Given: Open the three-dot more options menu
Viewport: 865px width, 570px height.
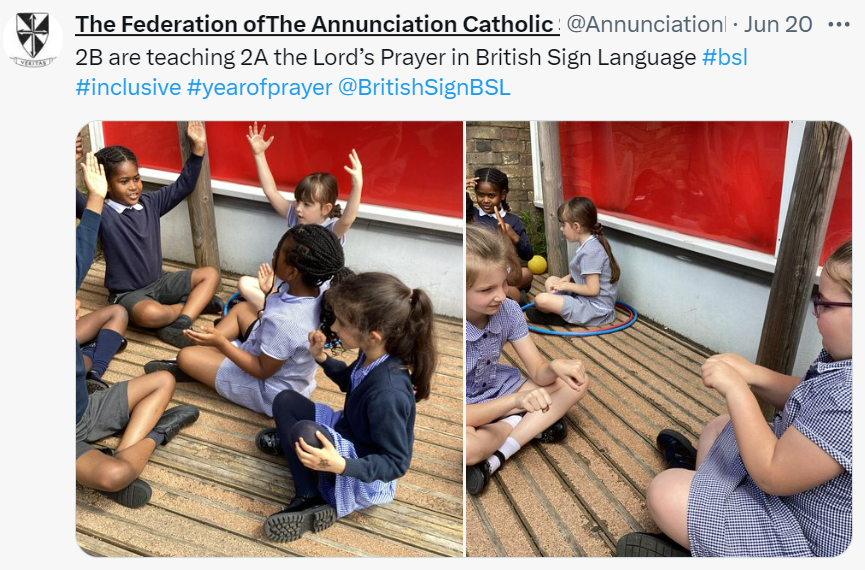Looking at the screenshot, I should coord(839,24).
